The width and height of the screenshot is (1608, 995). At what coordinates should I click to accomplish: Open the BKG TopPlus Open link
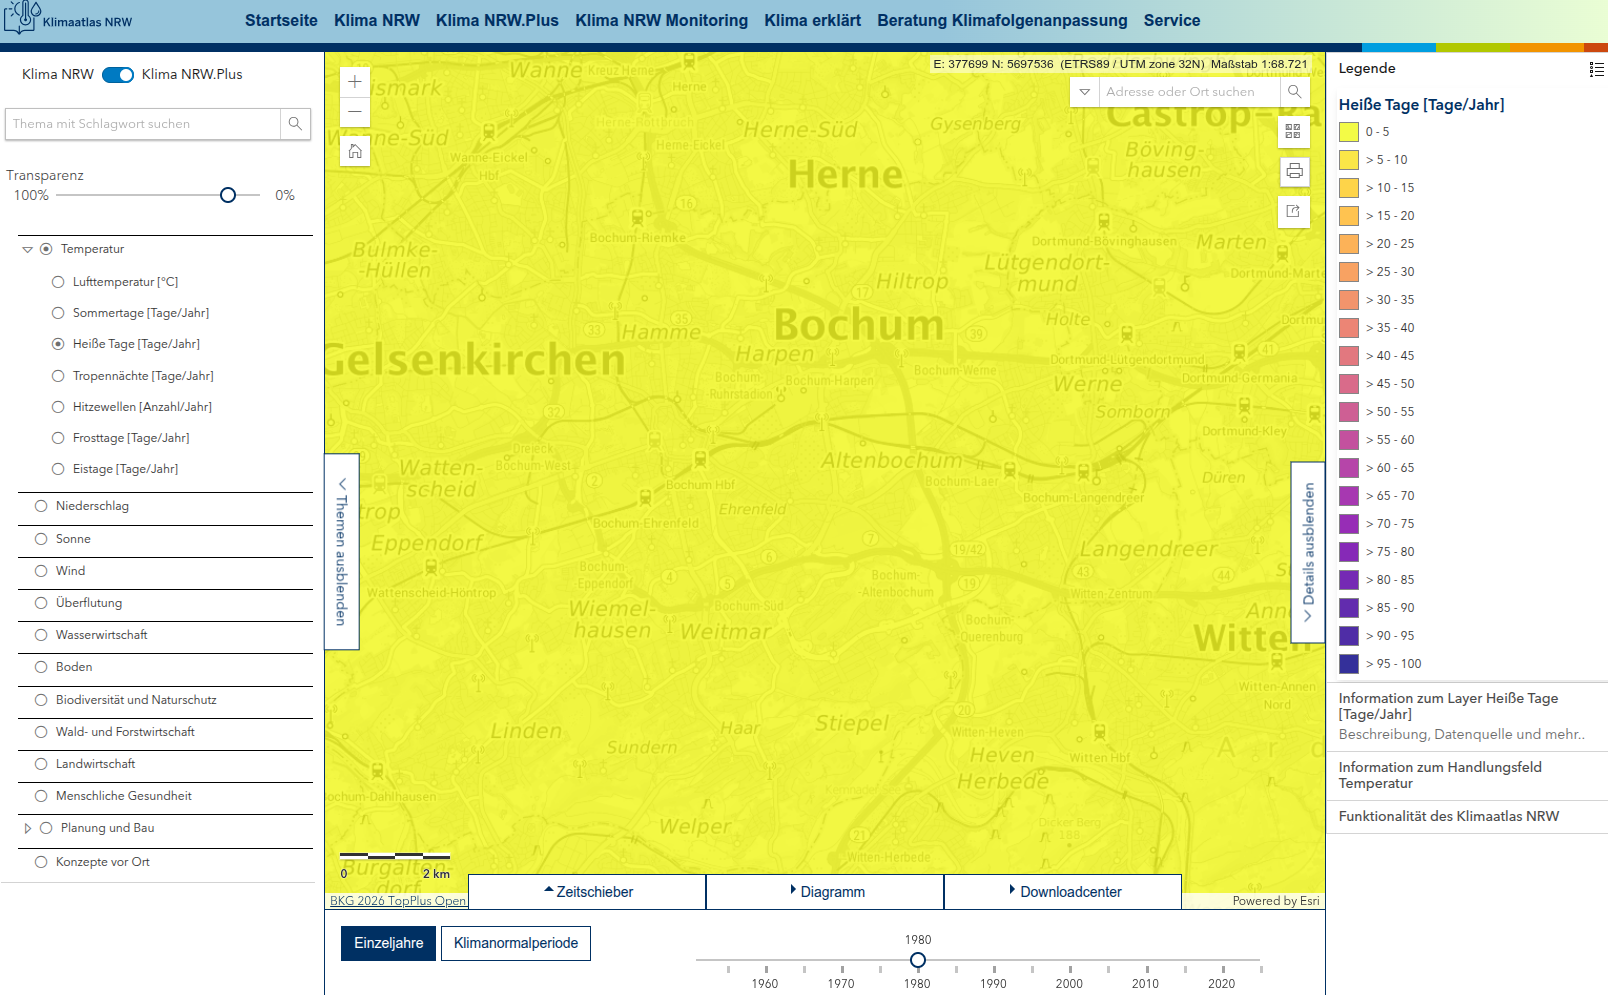point(398,901)
